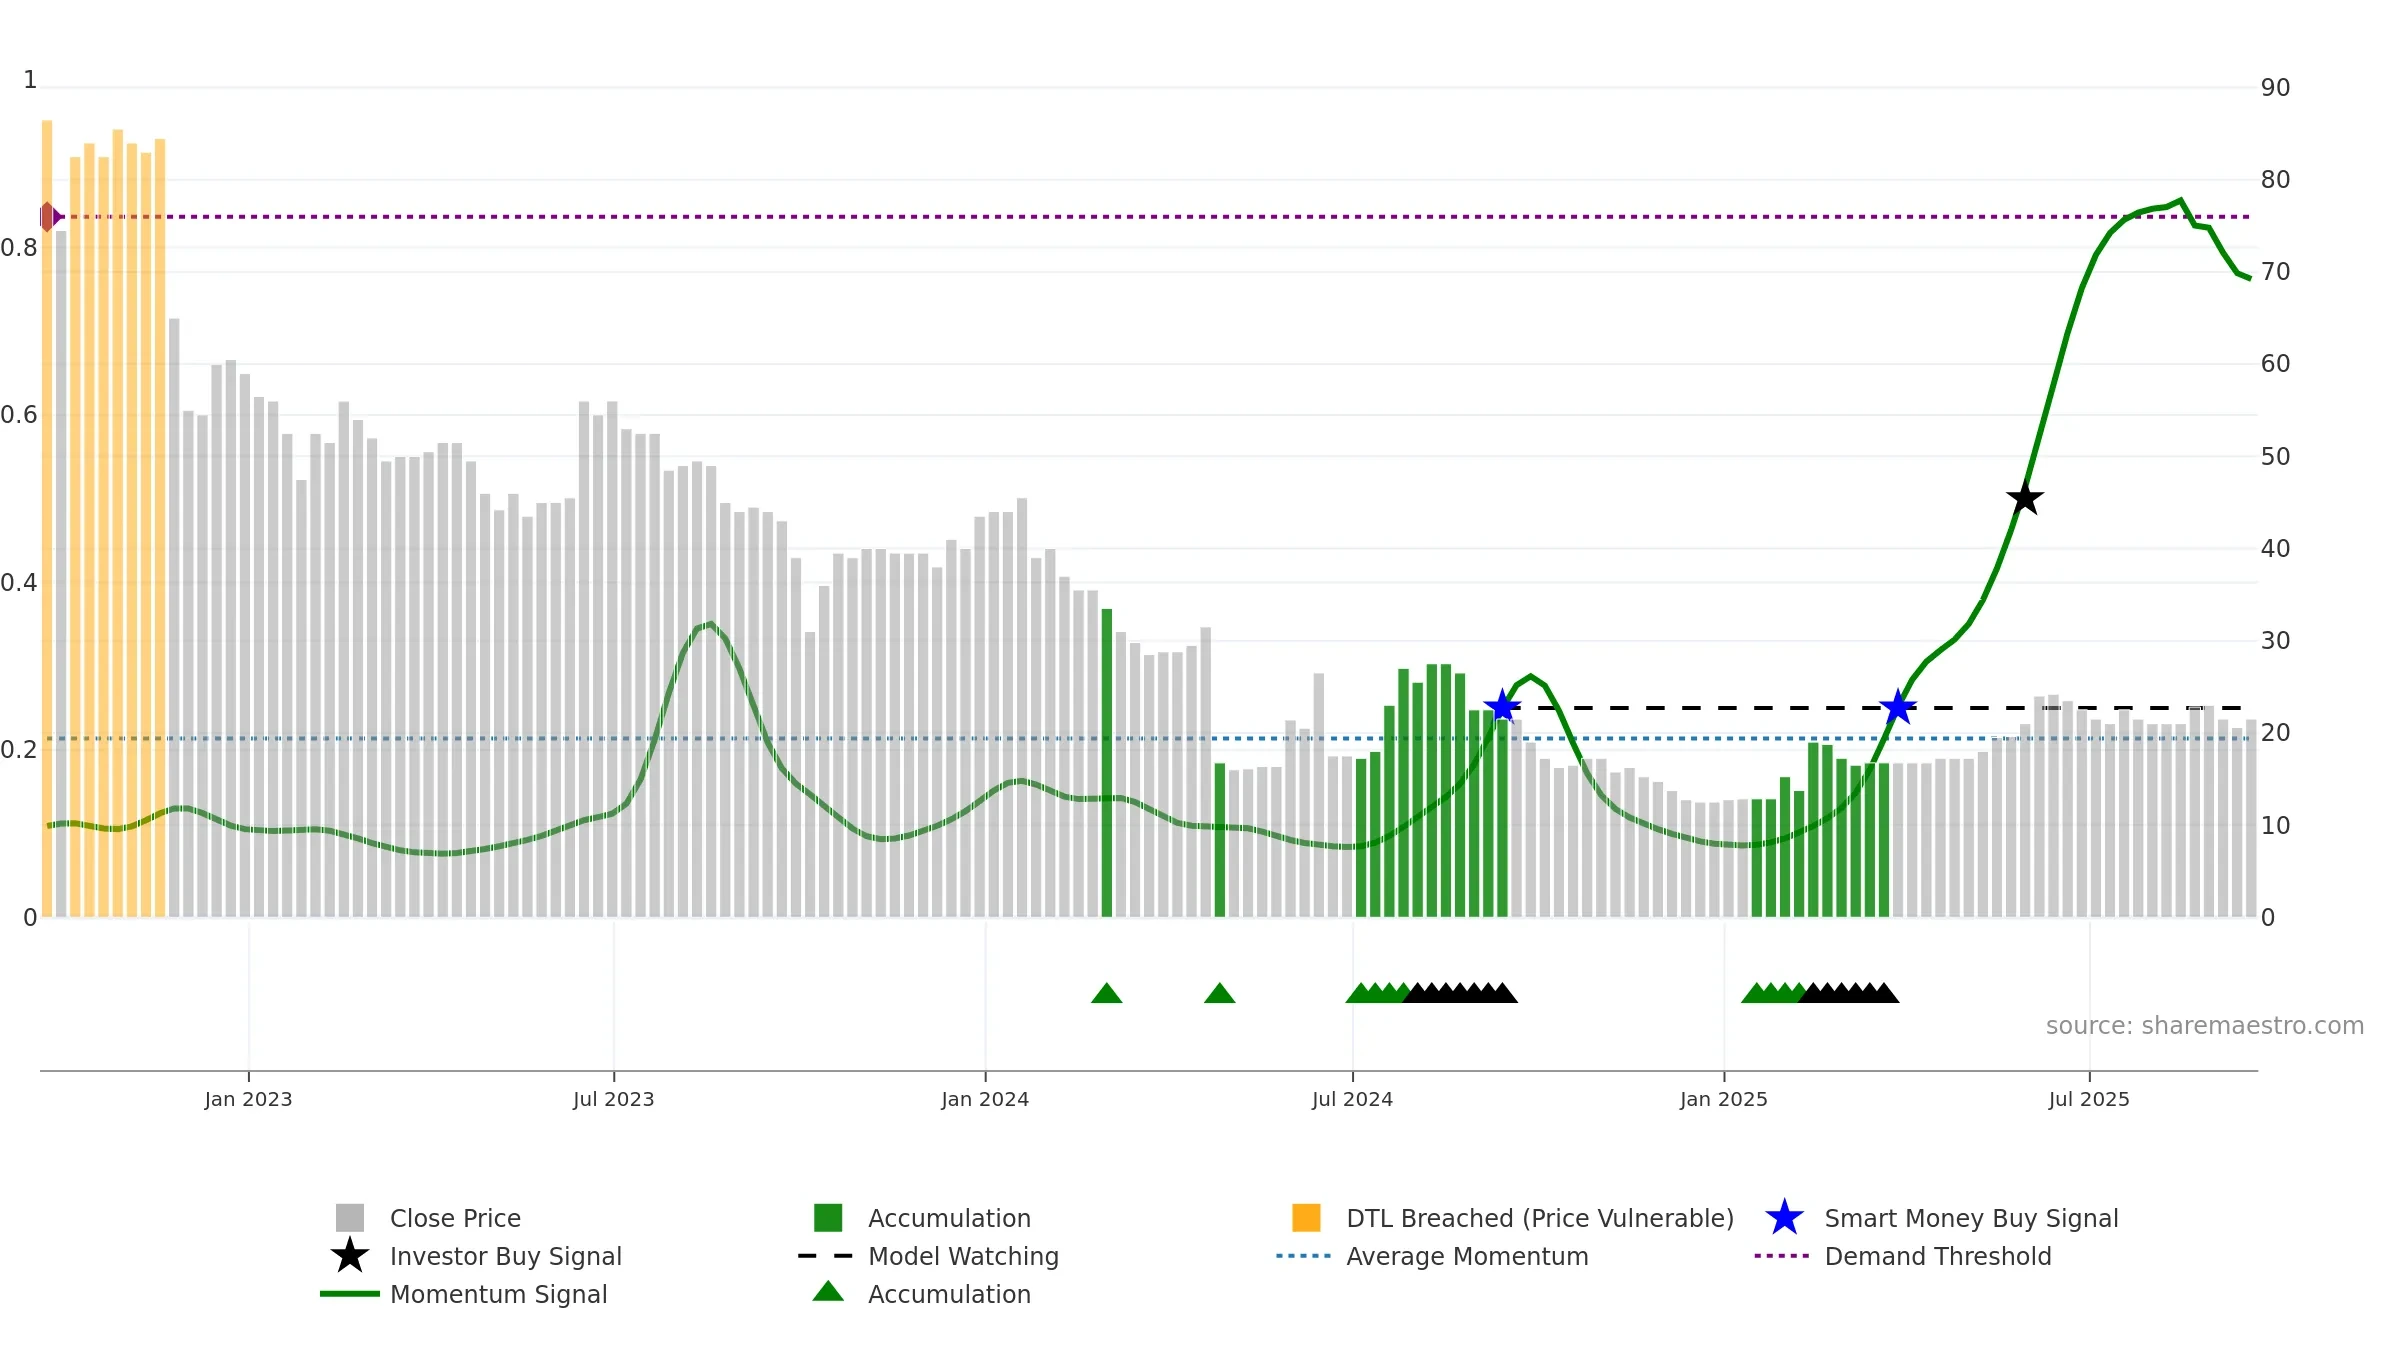2400x1350 pixels.
Task: Hide Average Momentum via legend entry
Action: [1467, 1256]
